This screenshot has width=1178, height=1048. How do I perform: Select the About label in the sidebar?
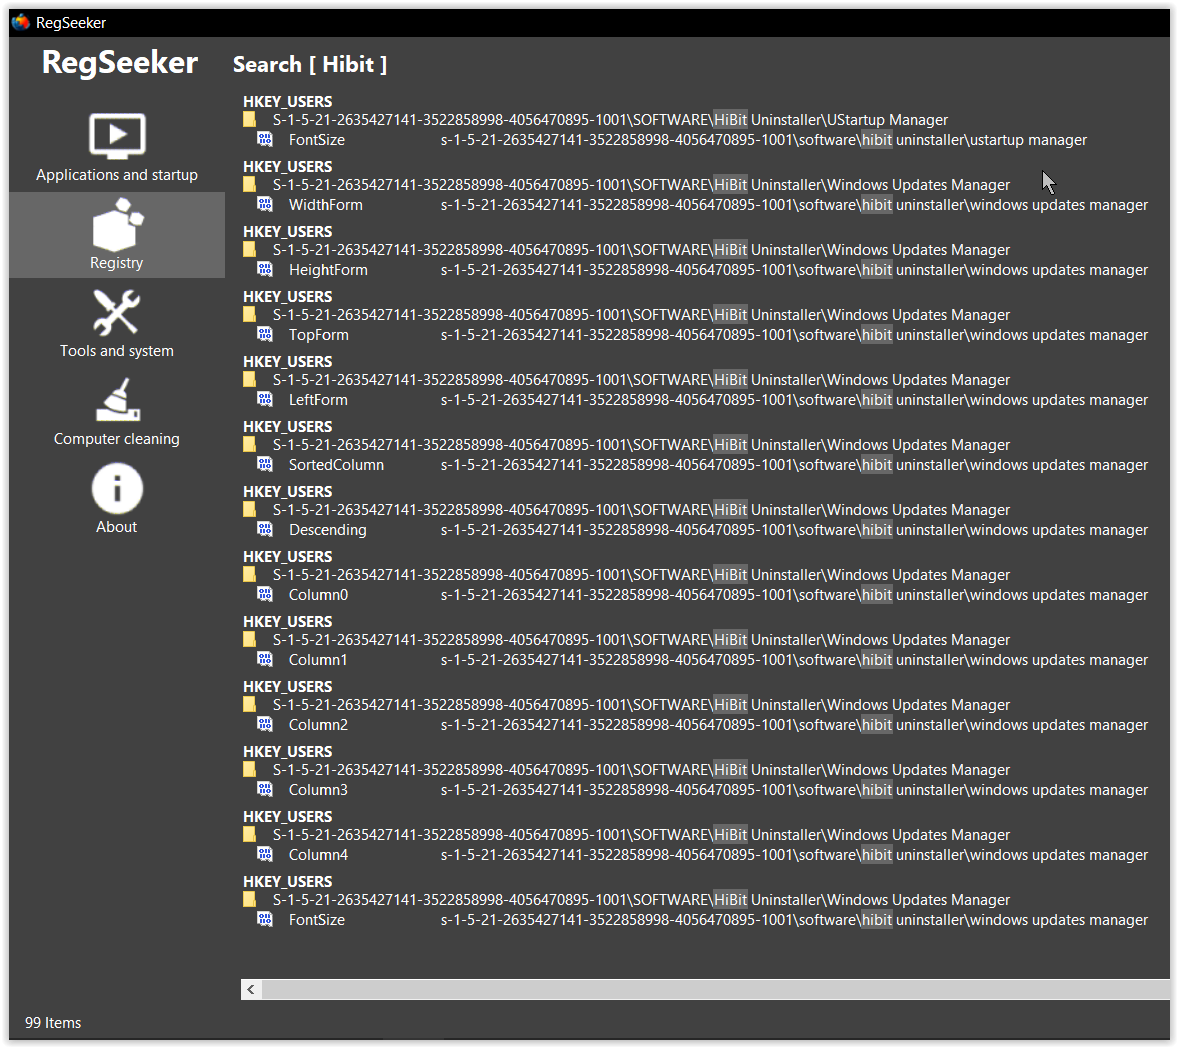tap(116, 527)
